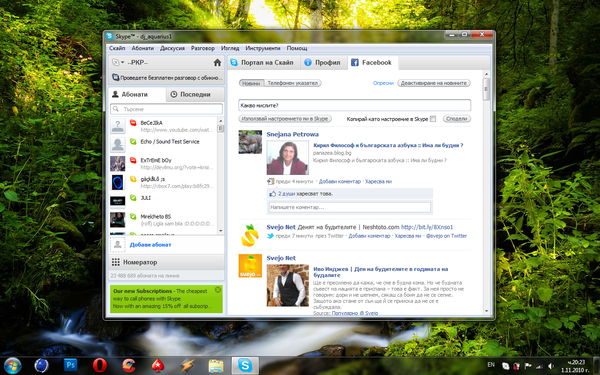Click the Какво мислите? status input

354,105
